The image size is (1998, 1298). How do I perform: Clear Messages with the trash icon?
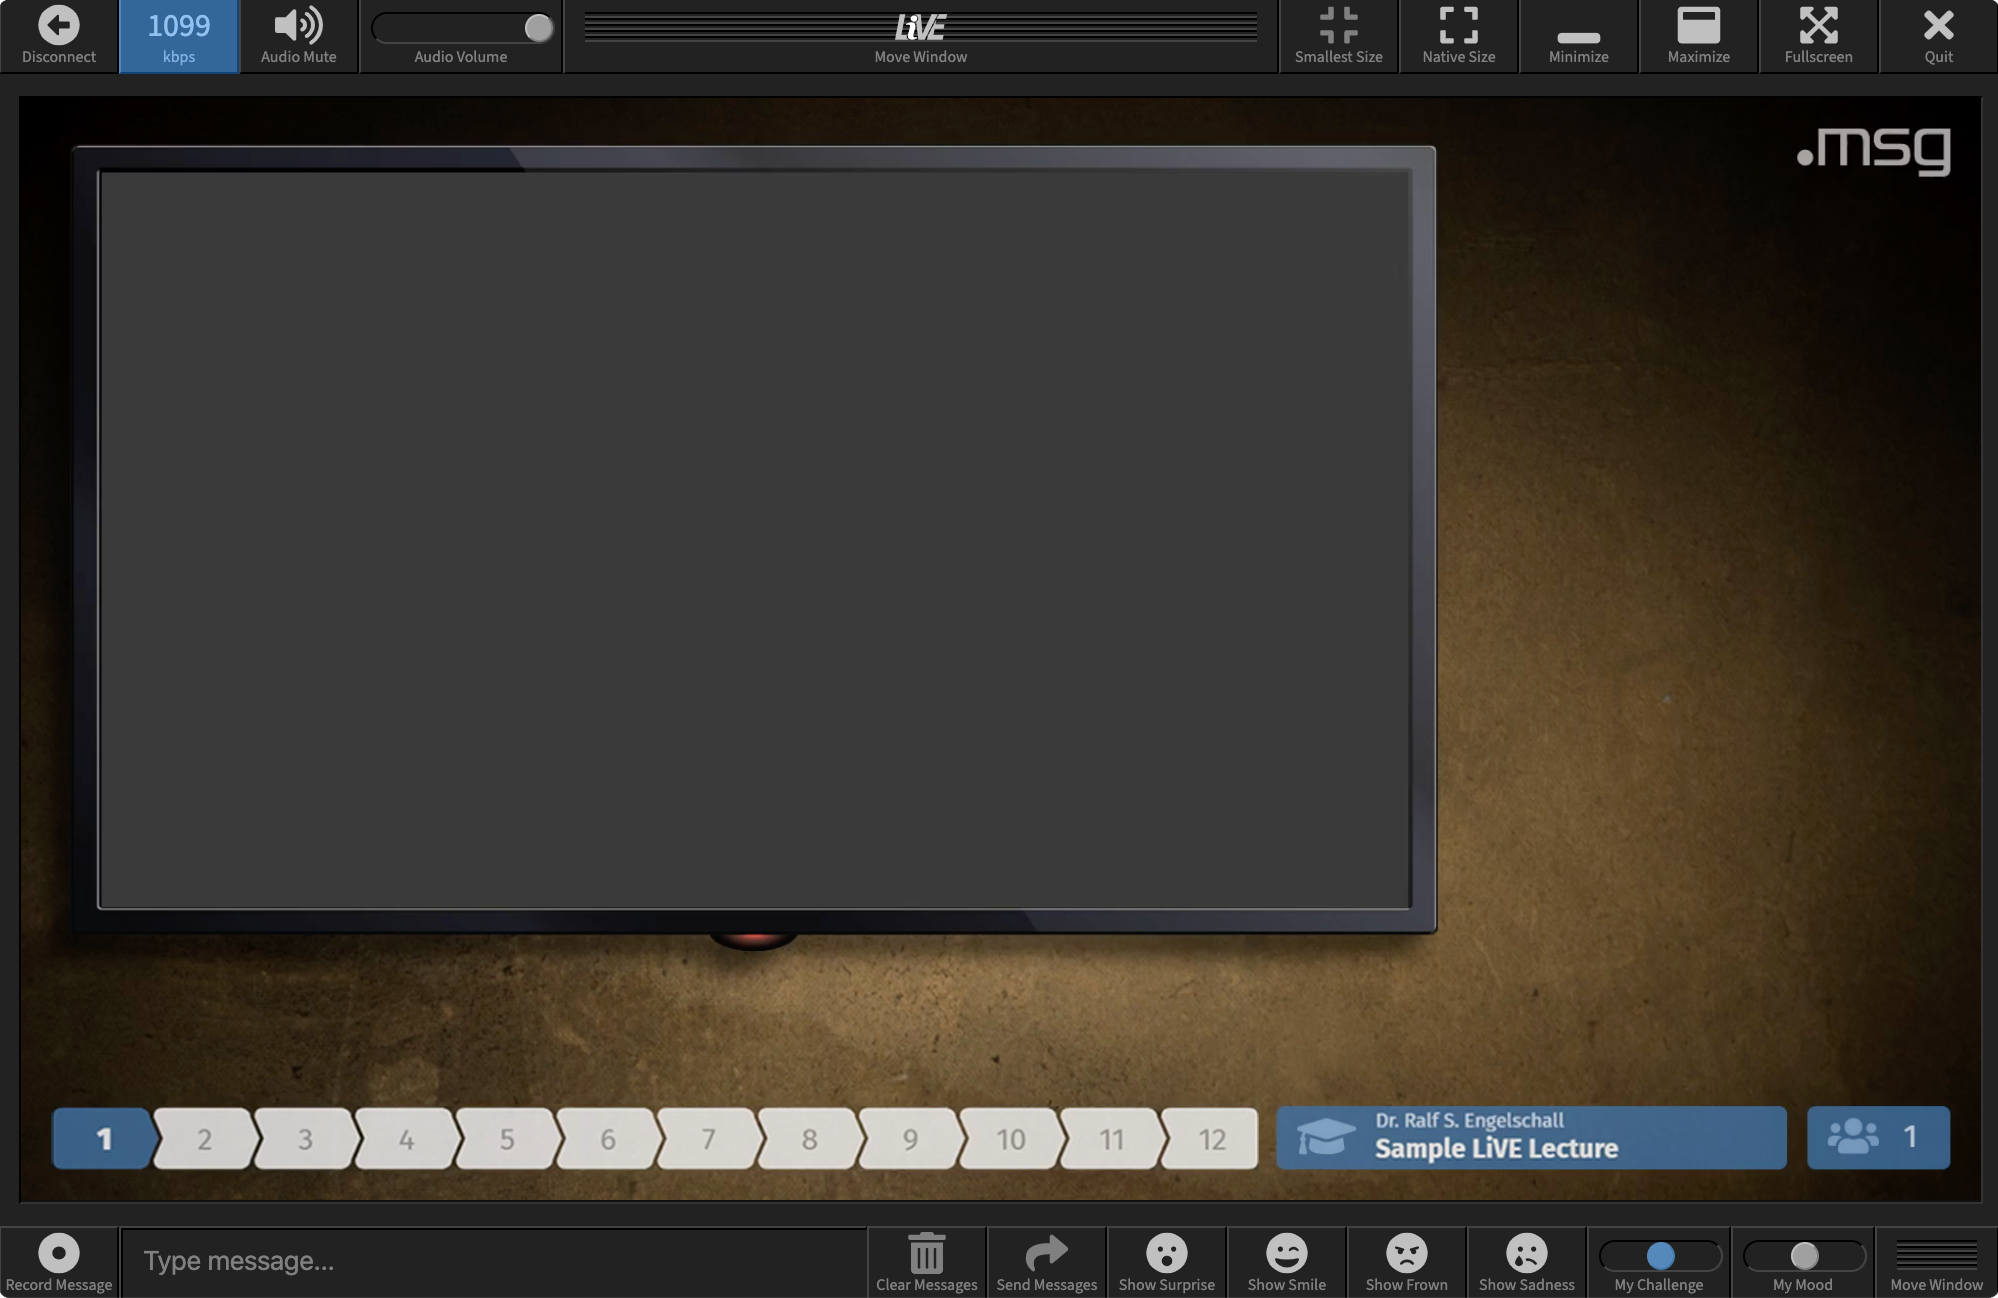(927, 1252)
